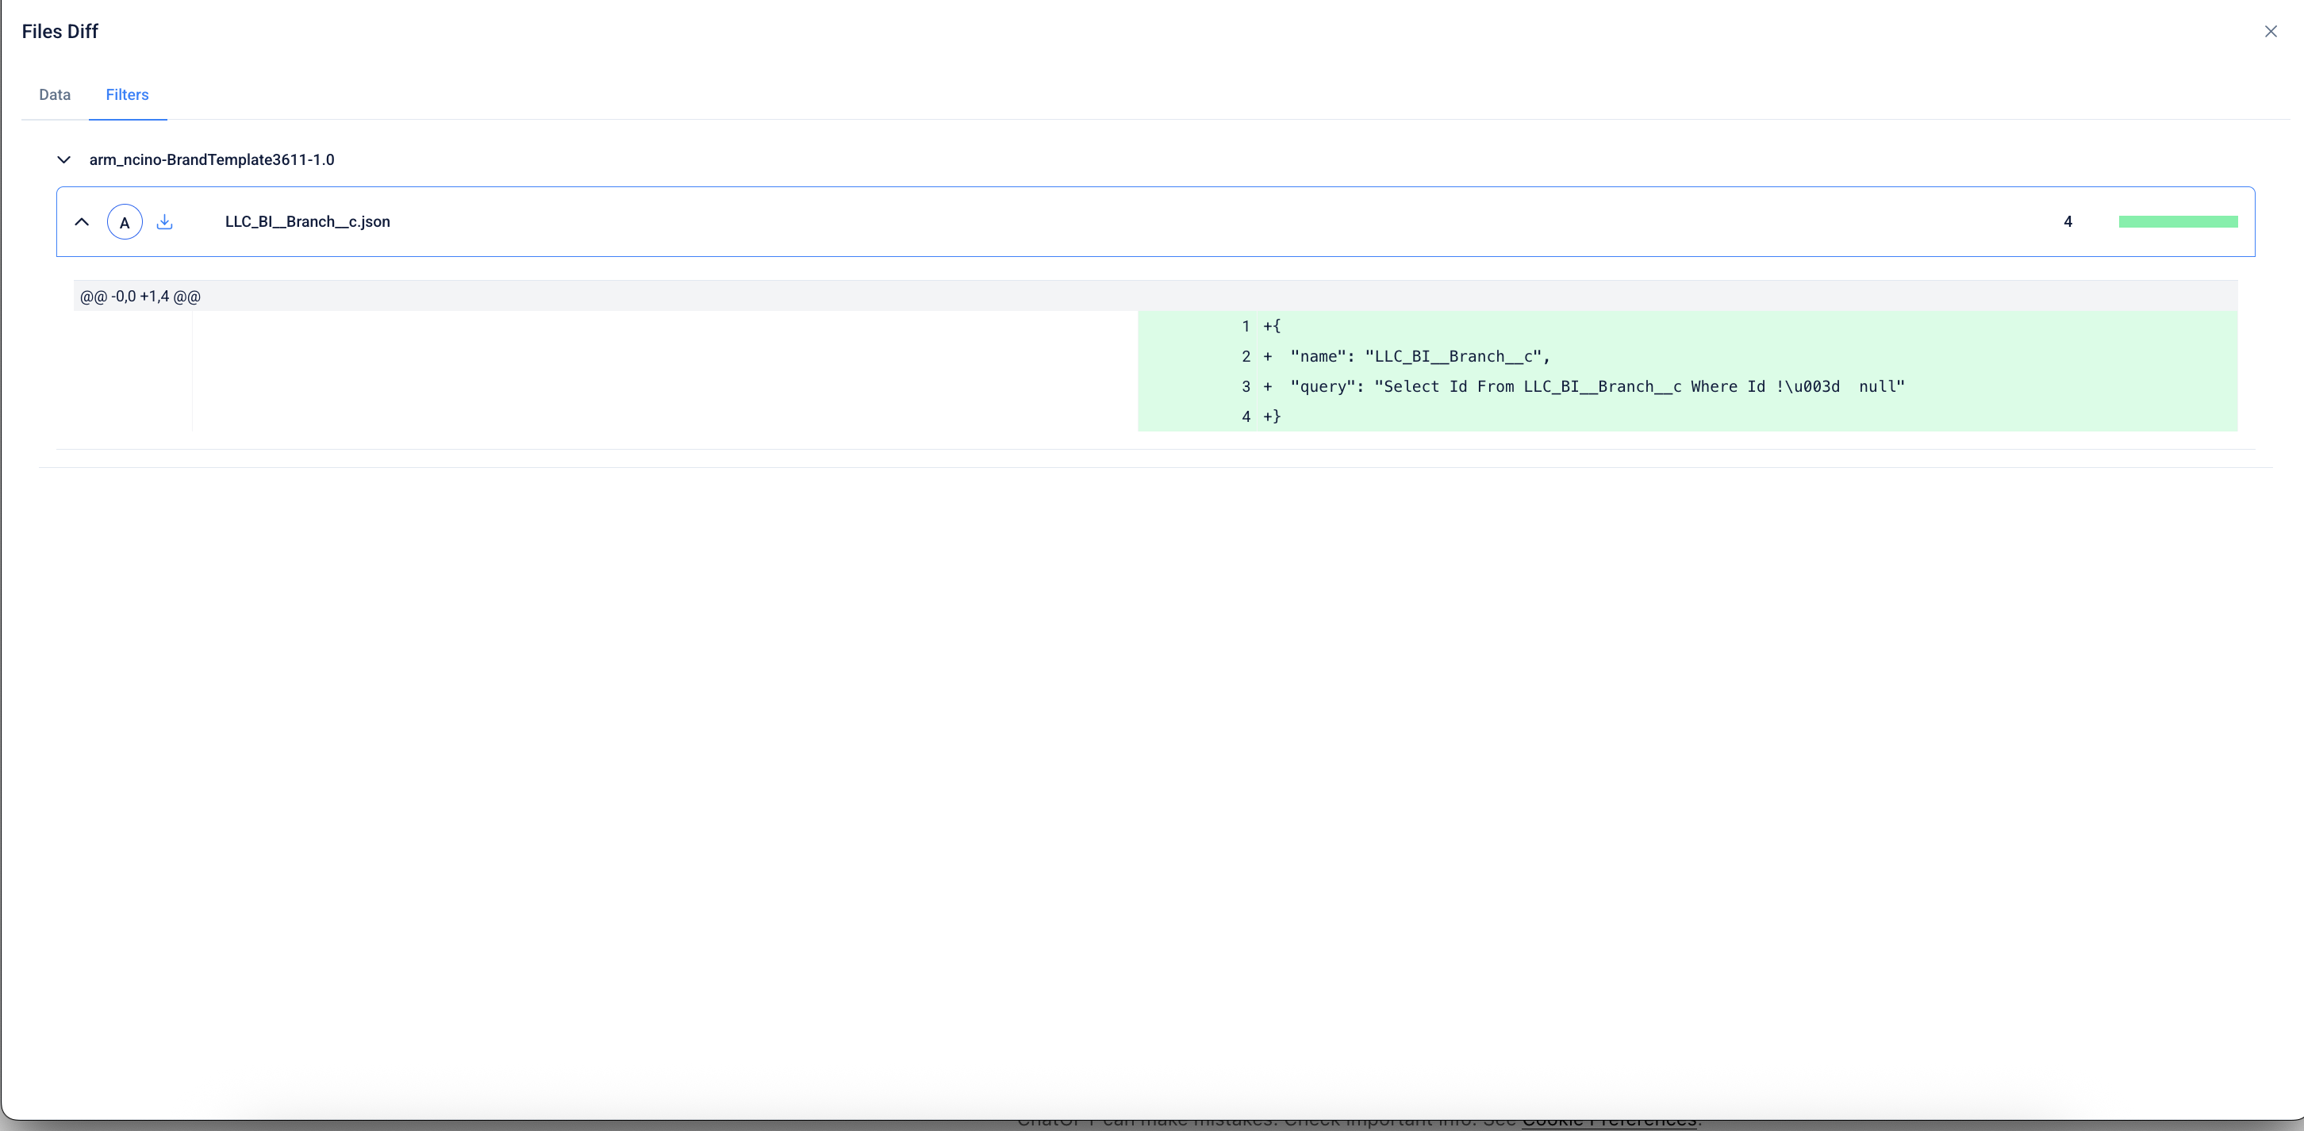2304x1131 pixels.
Task: Click the 'A' added-status badge
Action: 125,222
